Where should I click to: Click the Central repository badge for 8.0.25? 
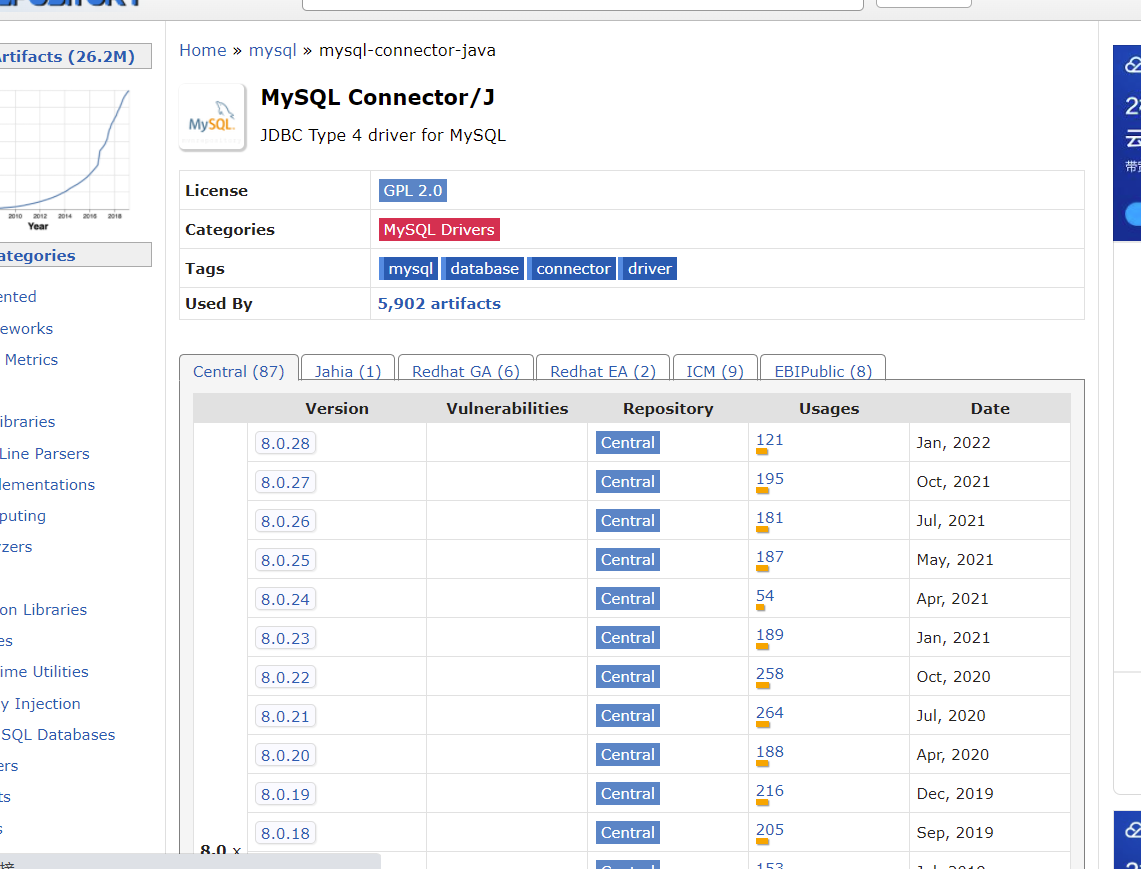coord(628,560)
